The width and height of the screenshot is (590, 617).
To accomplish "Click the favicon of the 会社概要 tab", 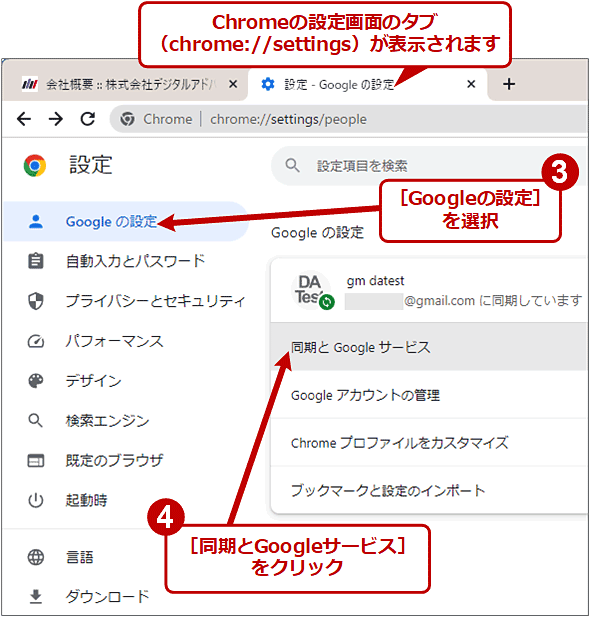I will coord(30,84).
